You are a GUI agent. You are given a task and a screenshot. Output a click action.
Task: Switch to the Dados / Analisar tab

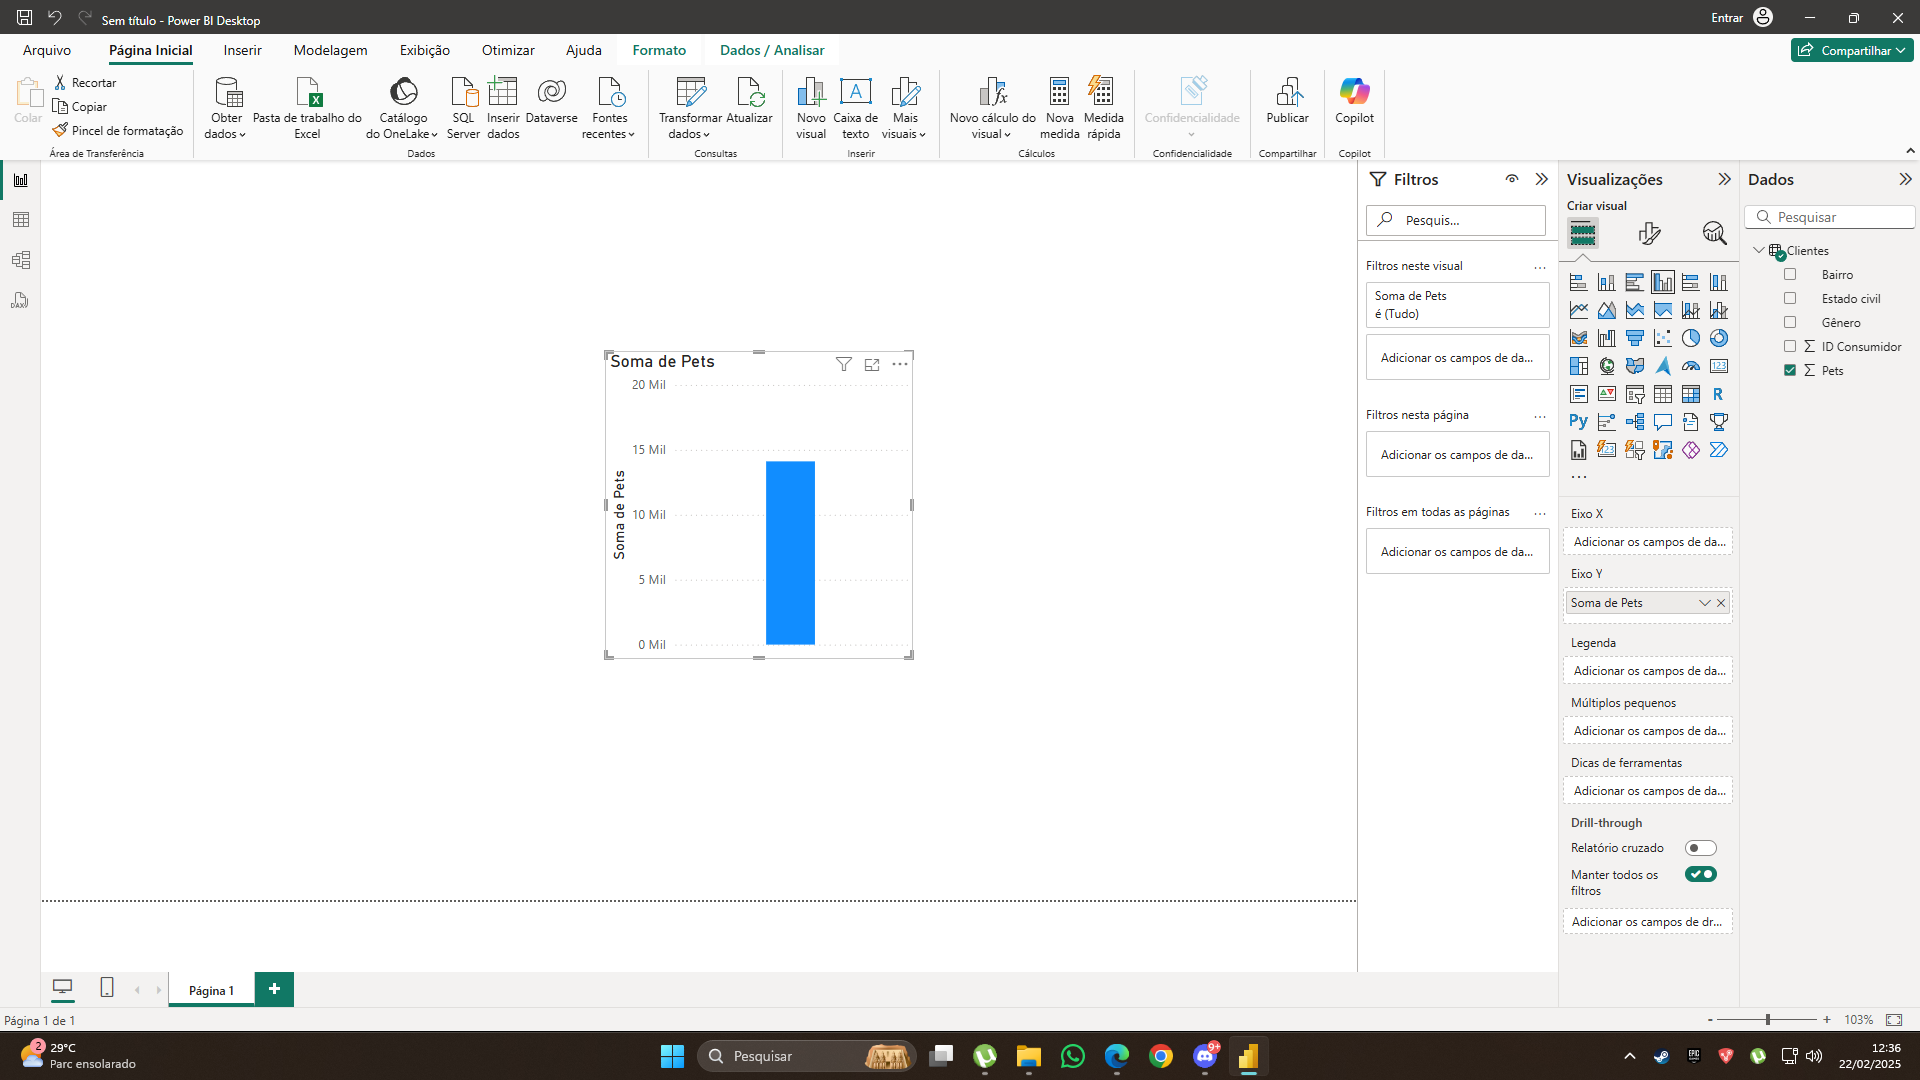coord(772,50)
